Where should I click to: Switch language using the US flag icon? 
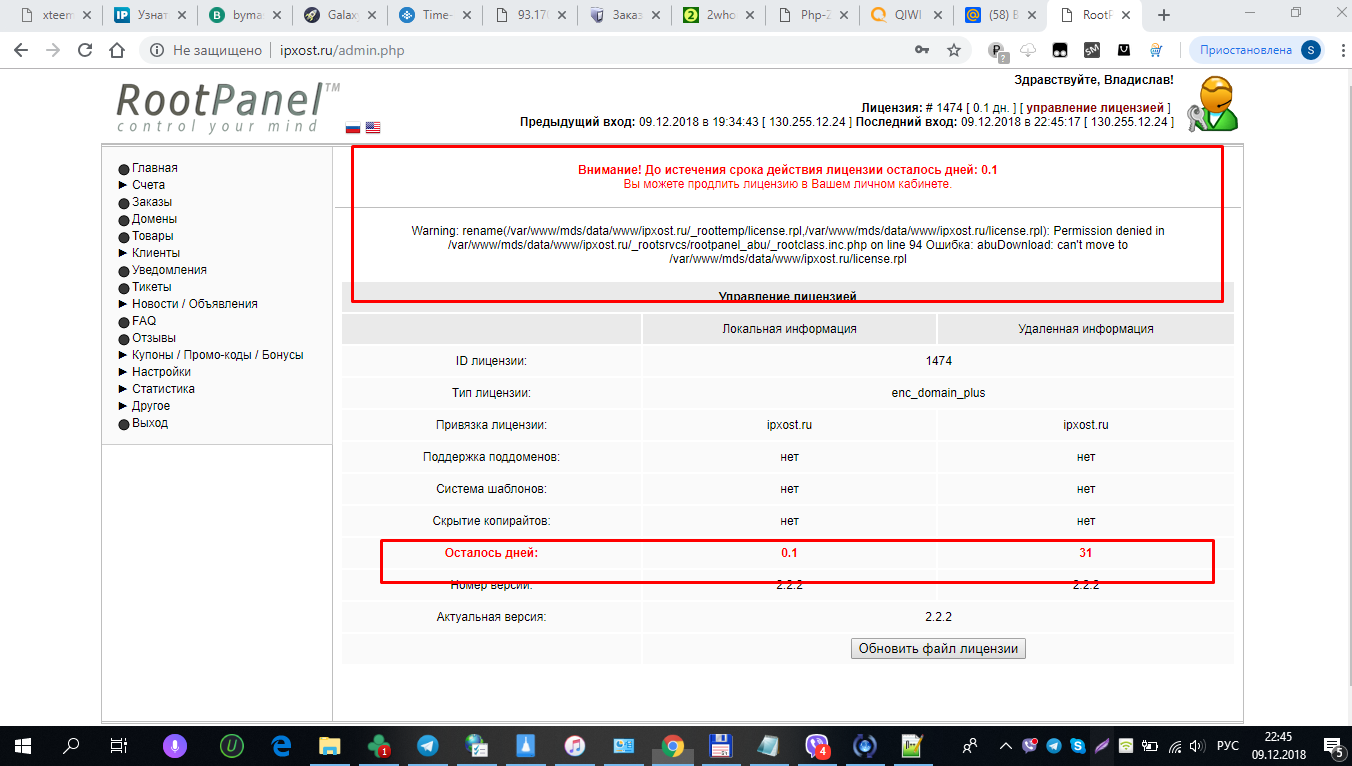(373, 128)
